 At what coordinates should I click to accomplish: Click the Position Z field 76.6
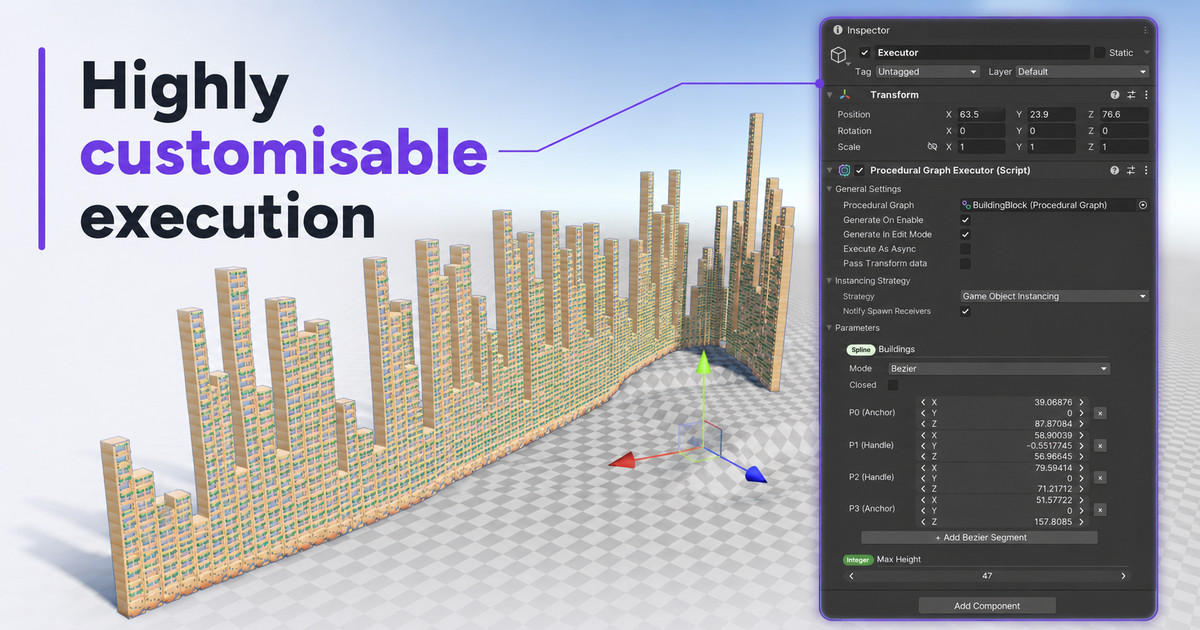point(1124,115)
